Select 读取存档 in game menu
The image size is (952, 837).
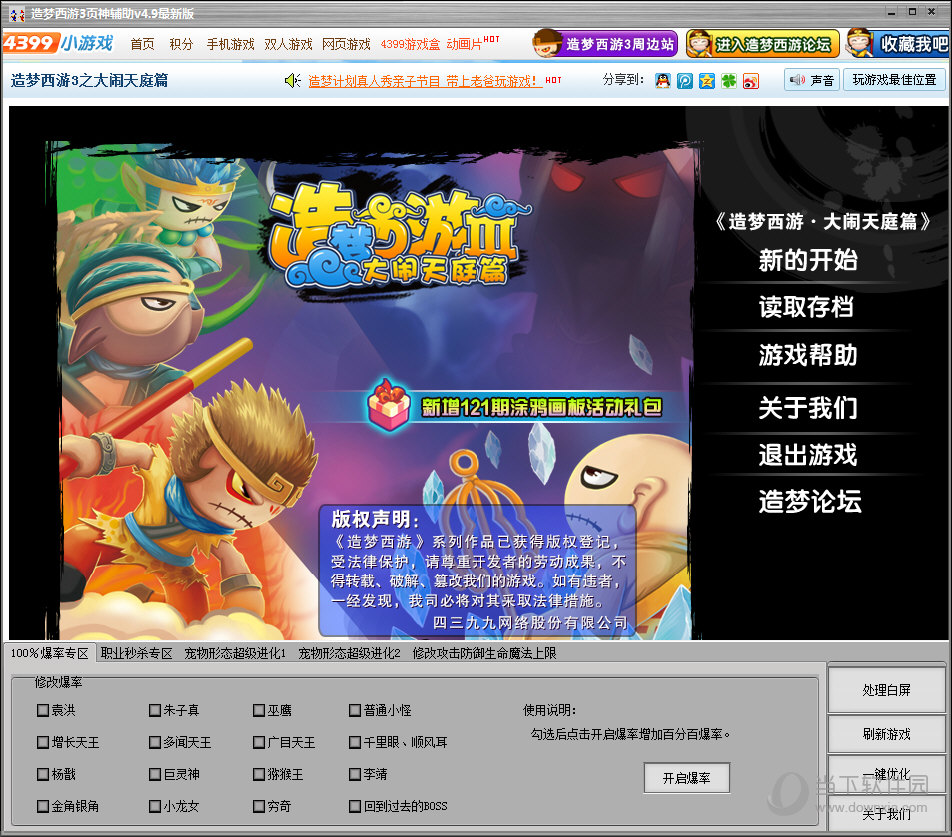coord(806,307)
